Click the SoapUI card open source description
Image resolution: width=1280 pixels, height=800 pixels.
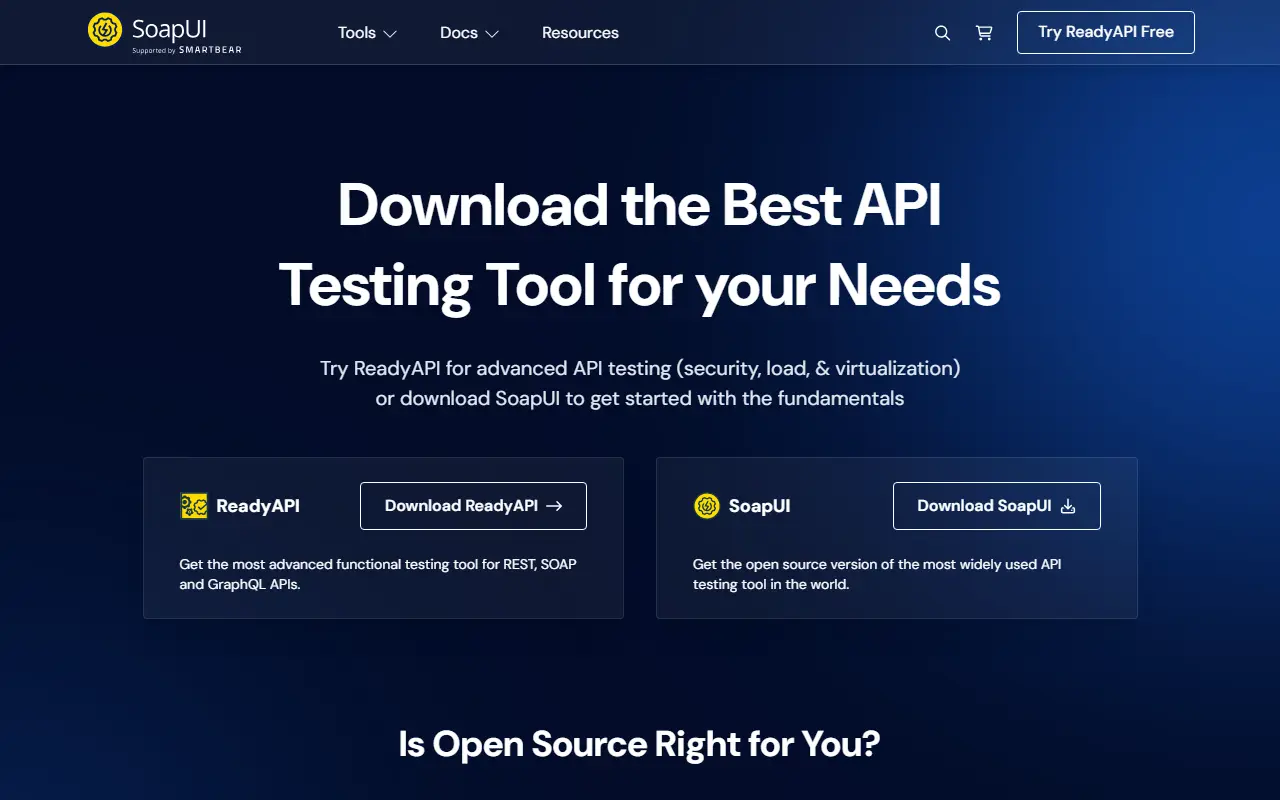pos(877,574)
